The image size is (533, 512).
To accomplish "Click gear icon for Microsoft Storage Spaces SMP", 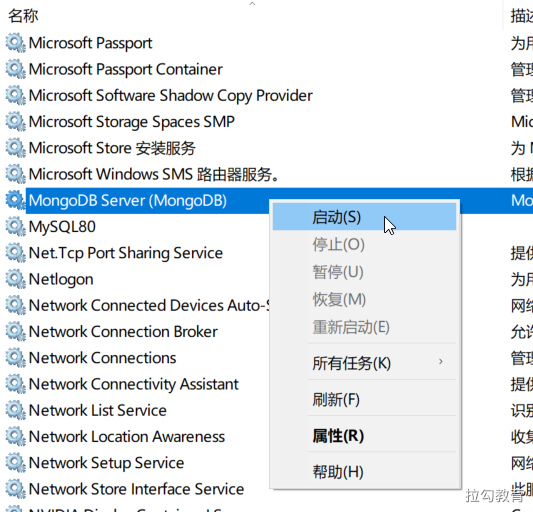I will (16, 121).
